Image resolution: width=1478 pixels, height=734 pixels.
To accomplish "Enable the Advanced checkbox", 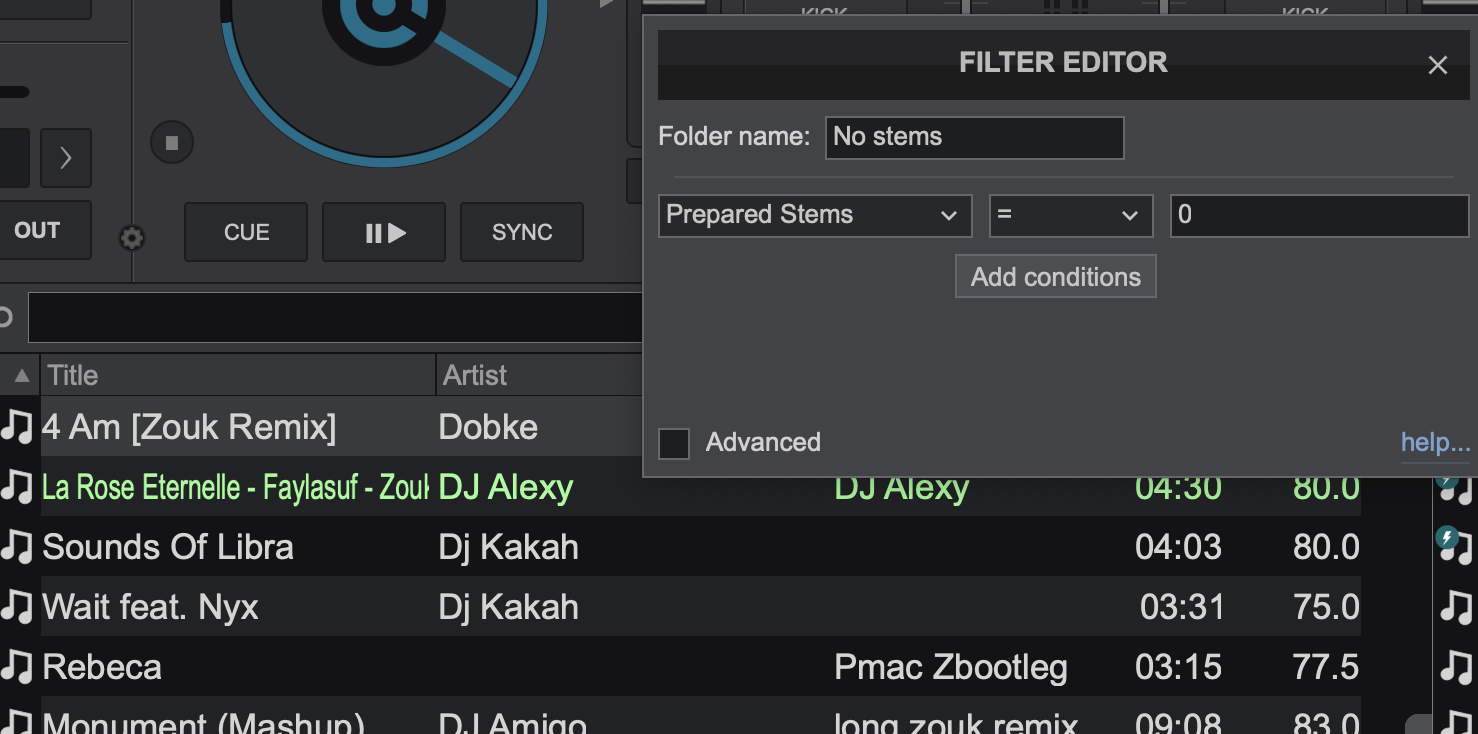I will (x=674, y=443).
